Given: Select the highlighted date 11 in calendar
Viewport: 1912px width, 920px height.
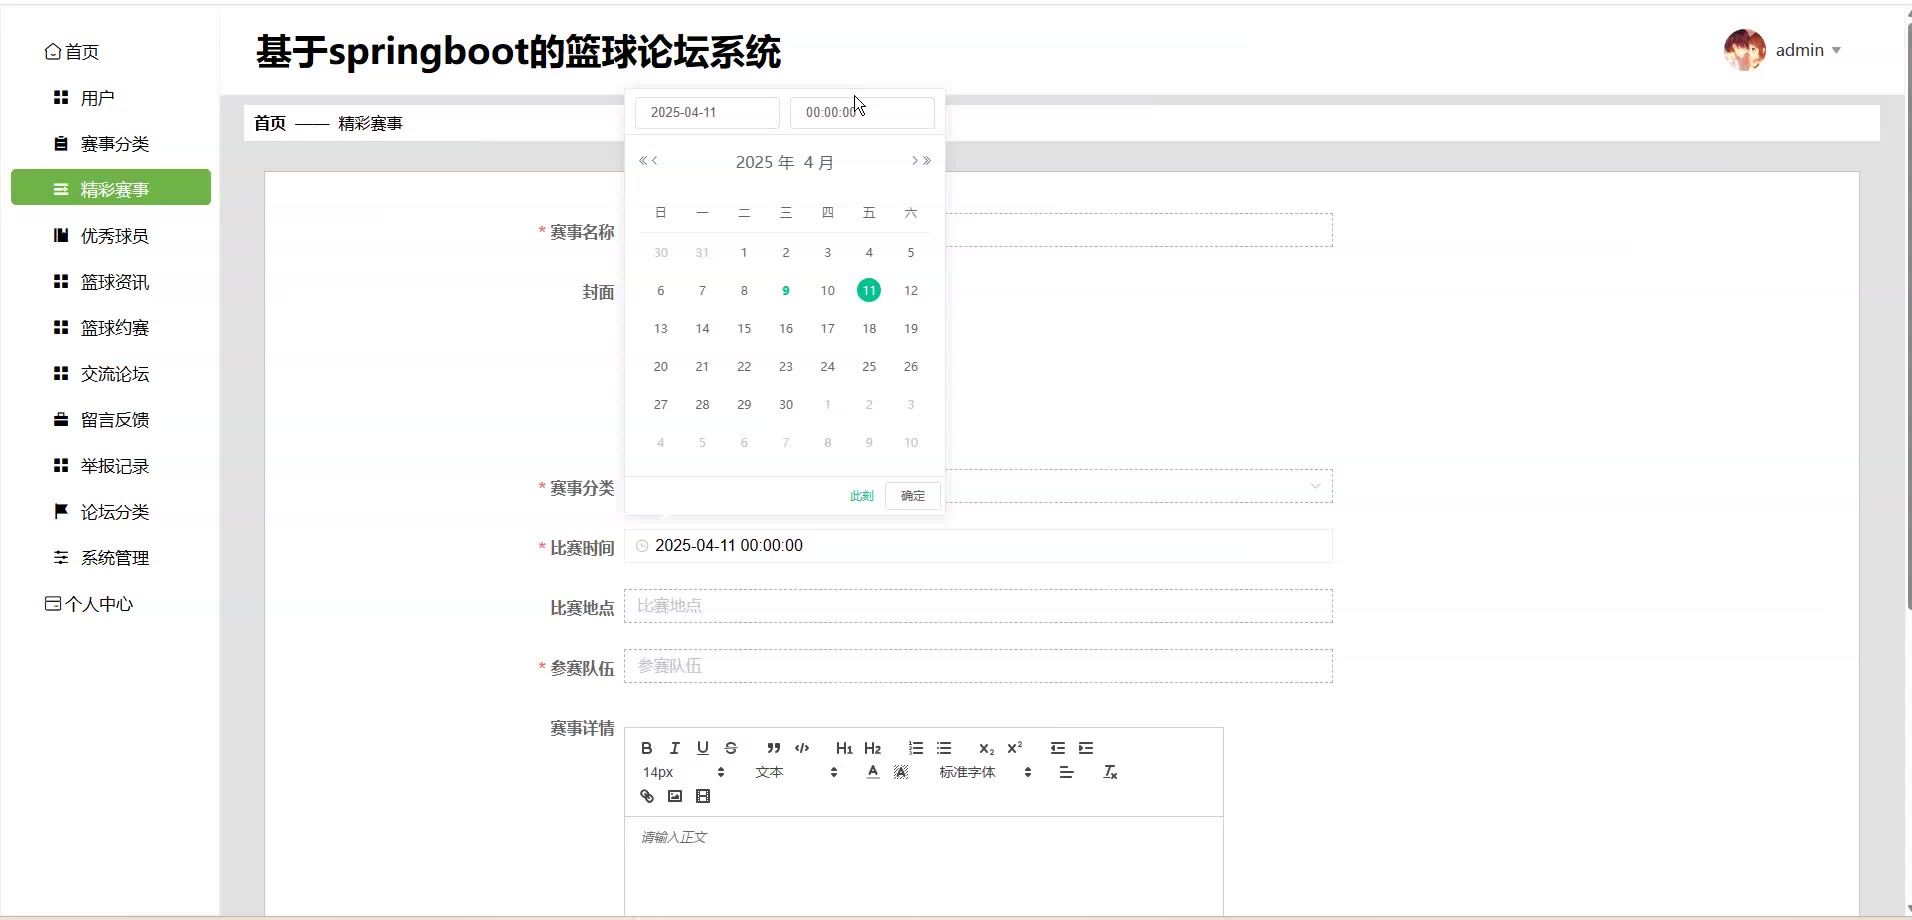Looking at the screenshot, I should (869, 291).
